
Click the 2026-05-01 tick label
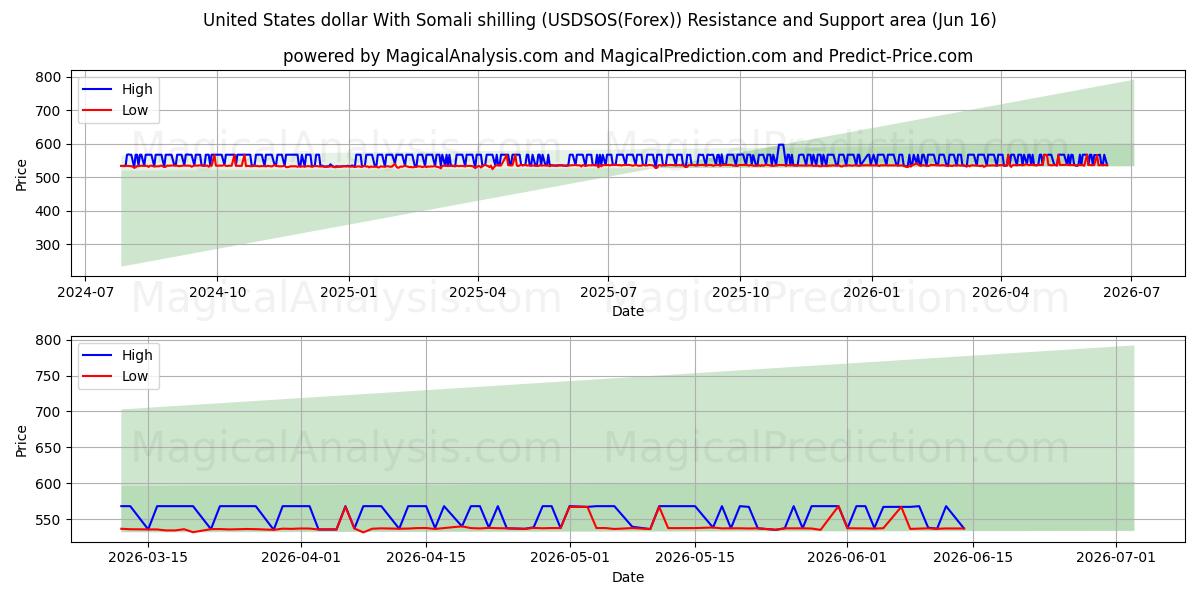point(570,559)
